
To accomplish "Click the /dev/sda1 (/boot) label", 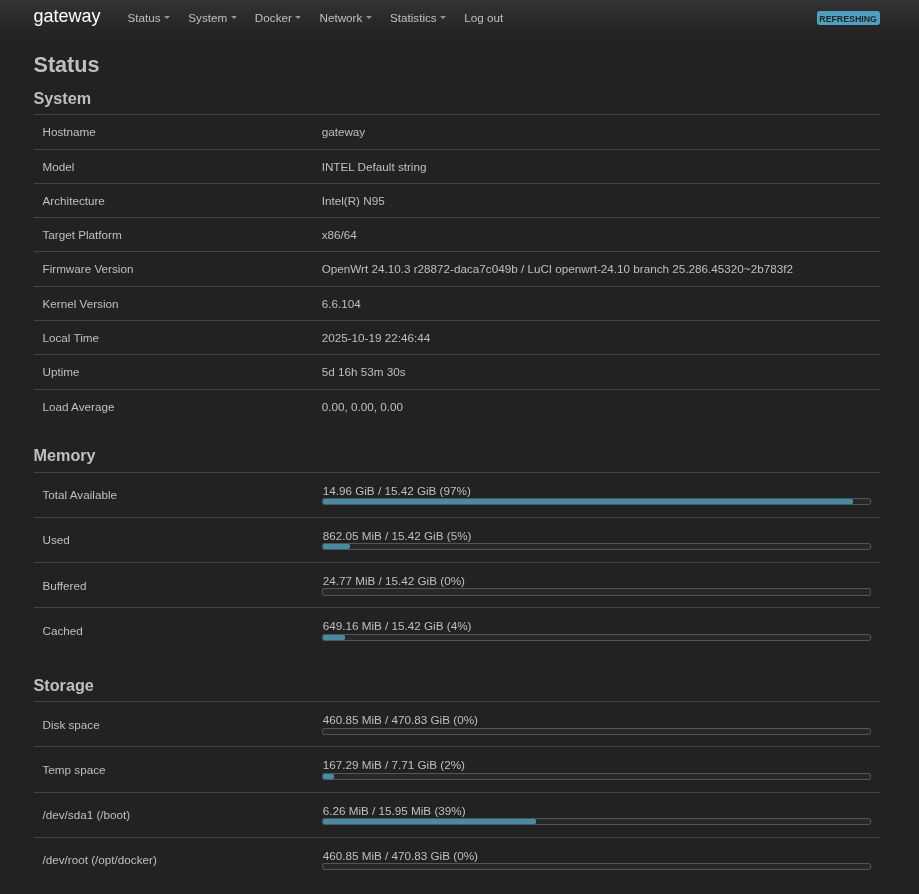I will (x=86, y=815).
